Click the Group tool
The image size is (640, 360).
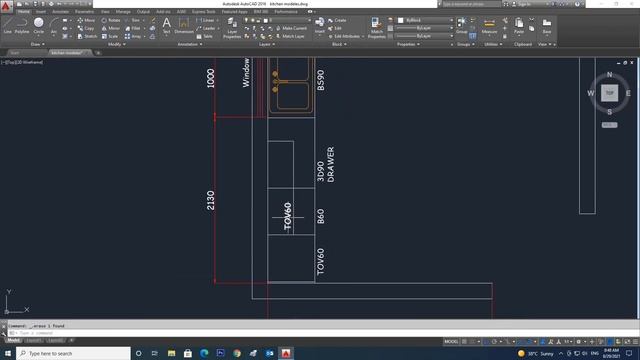pyautogui.click(x=462, y=25)
